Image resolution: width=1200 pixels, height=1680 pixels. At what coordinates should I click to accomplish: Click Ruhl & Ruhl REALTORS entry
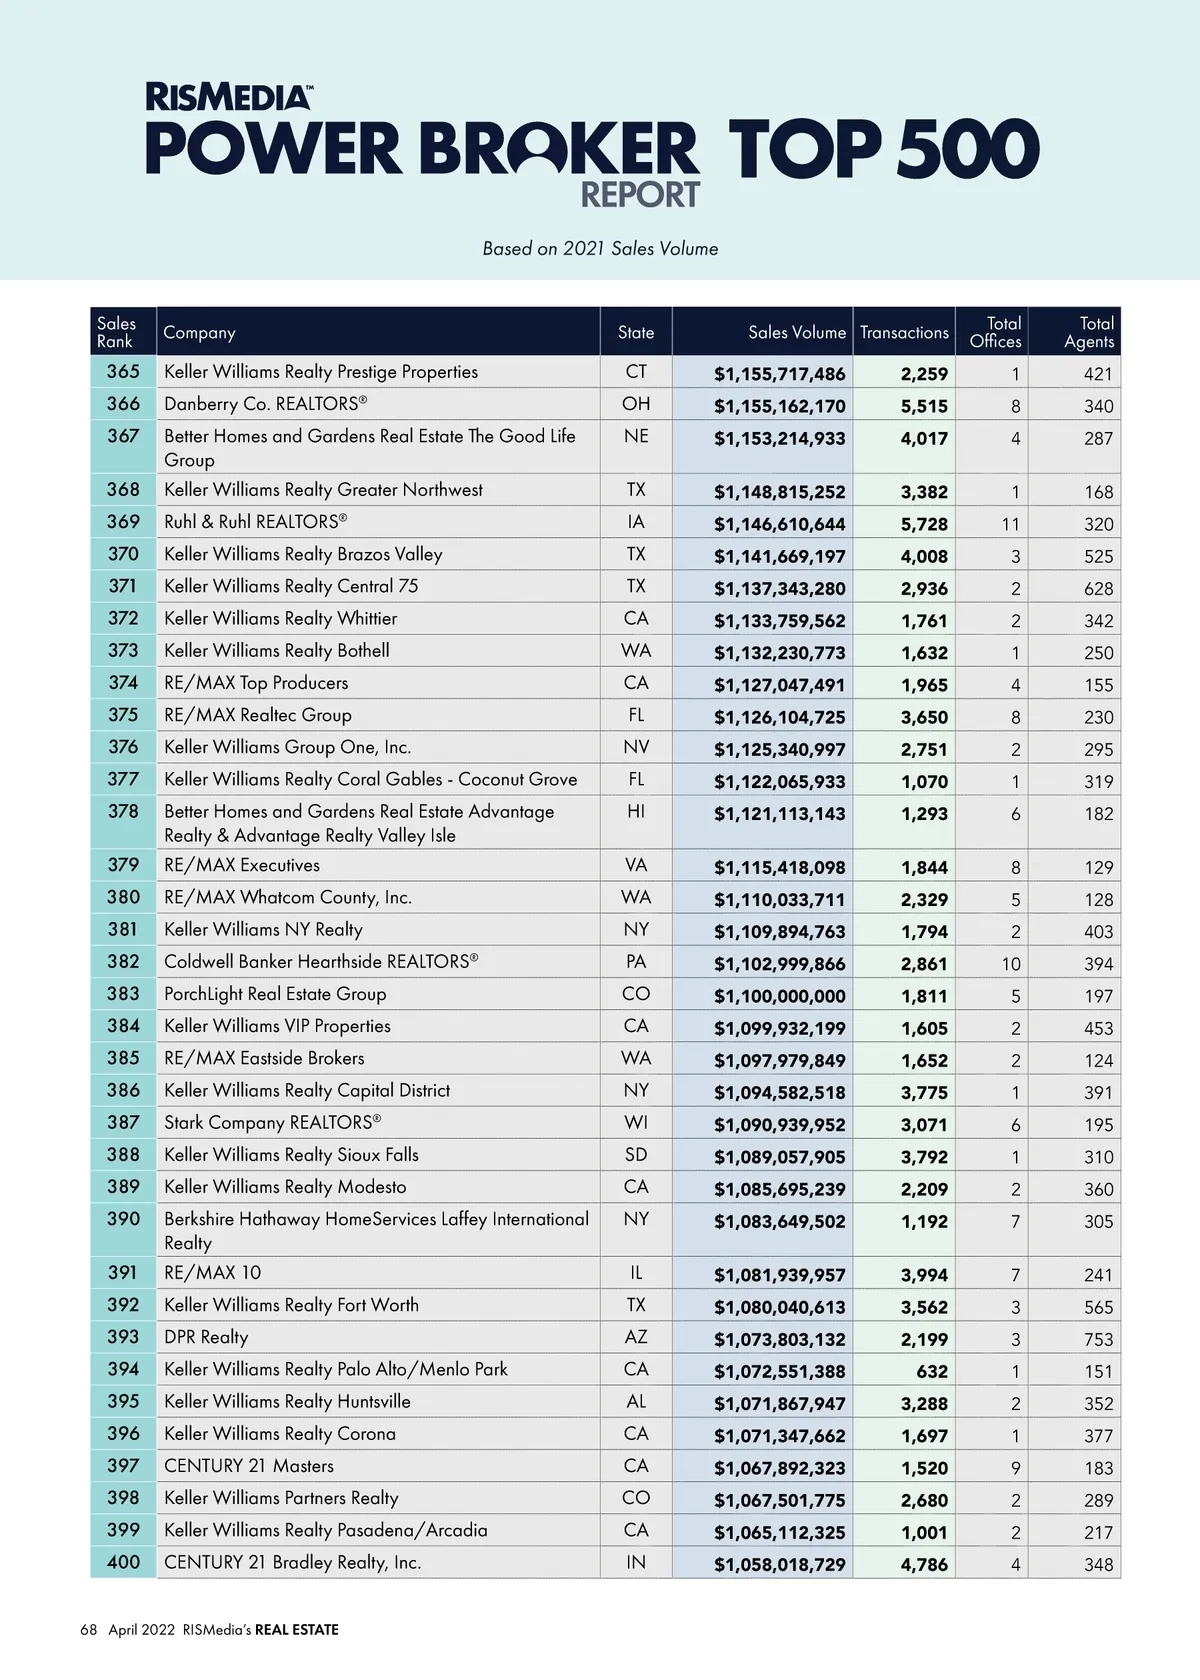pos(256,522)
